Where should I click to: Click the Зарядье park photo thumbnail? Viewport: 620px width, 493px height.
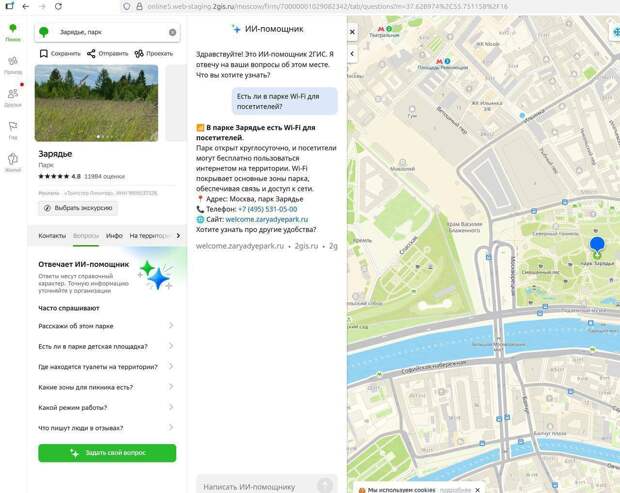click(x=96, y=103)
